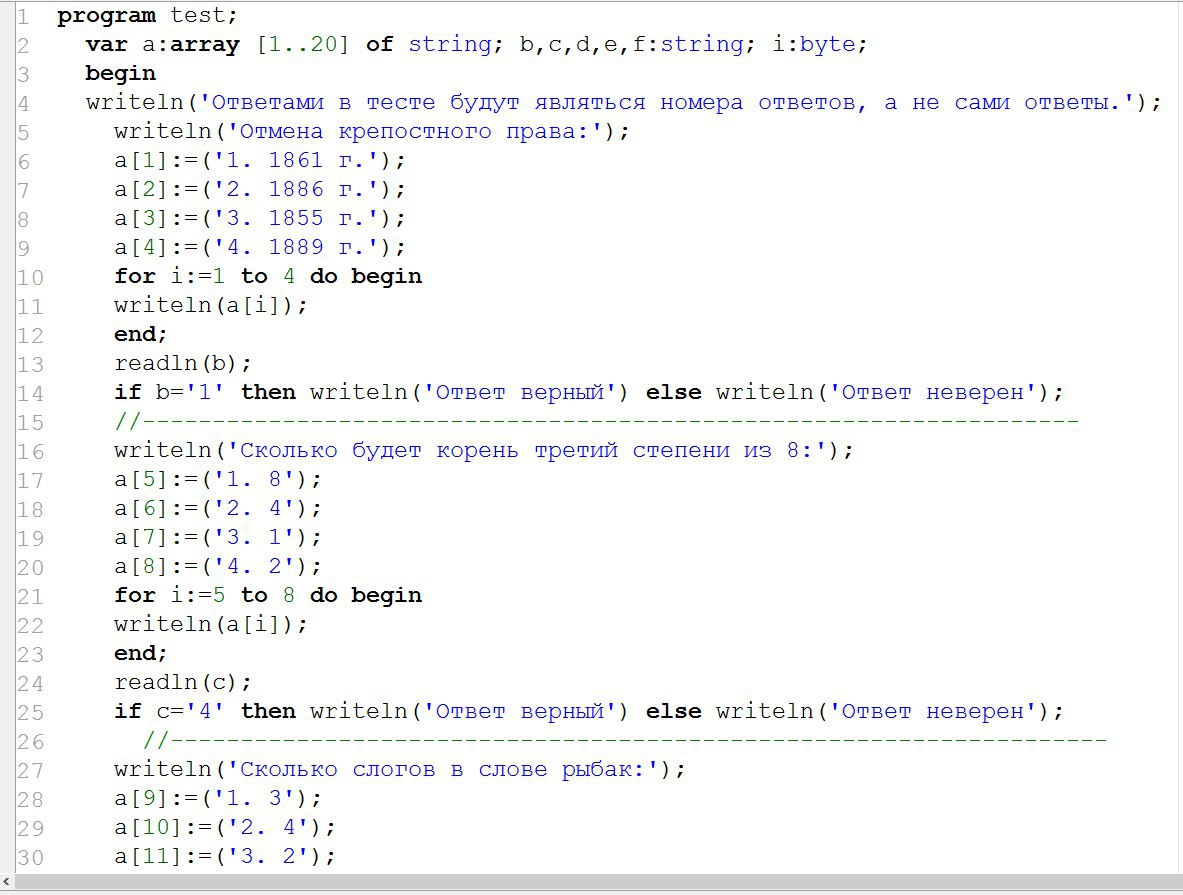This screenshot has height=895, width=1183.
Task: Click the a[8] assignment '4. 2'
Action: (217, 567)
